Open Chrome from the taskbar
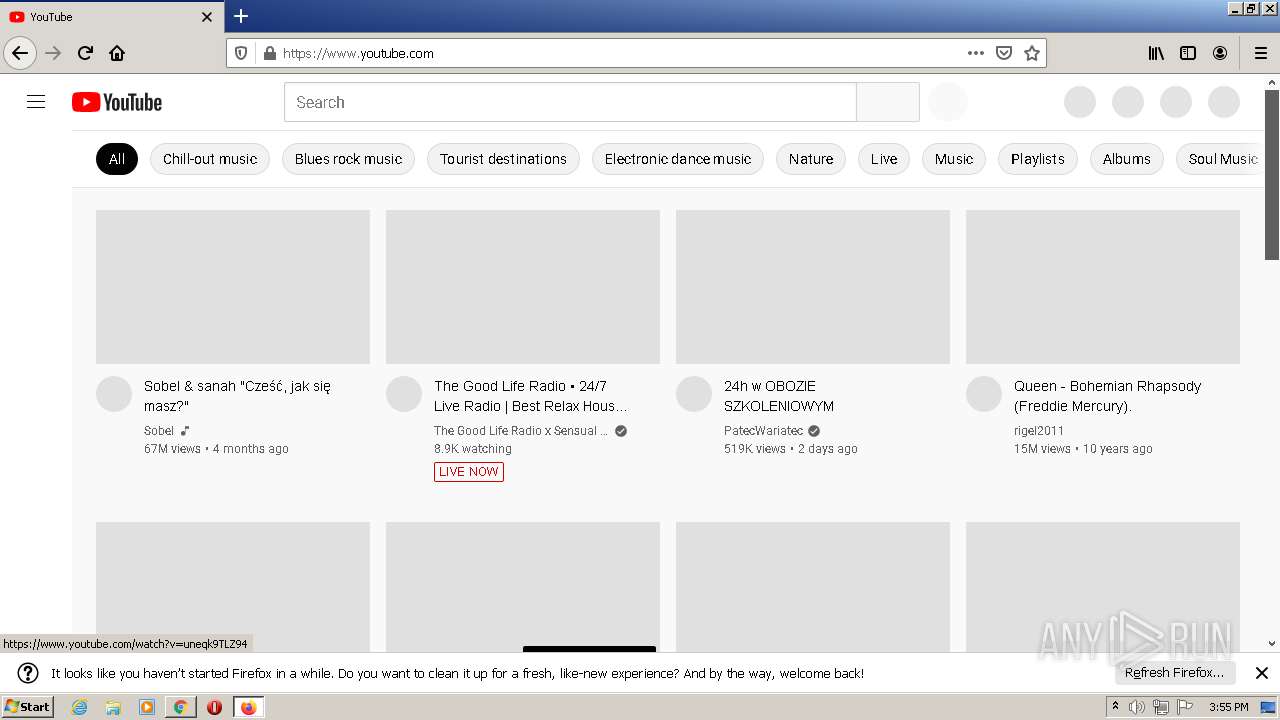Image resolution: width=1280 pixels, height=720 pixels. click(180, 707)
